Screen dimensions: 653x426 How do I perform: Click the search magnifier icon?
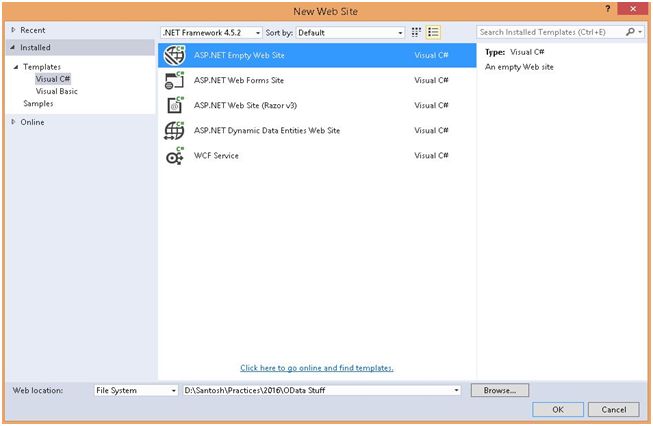point(630,32)
